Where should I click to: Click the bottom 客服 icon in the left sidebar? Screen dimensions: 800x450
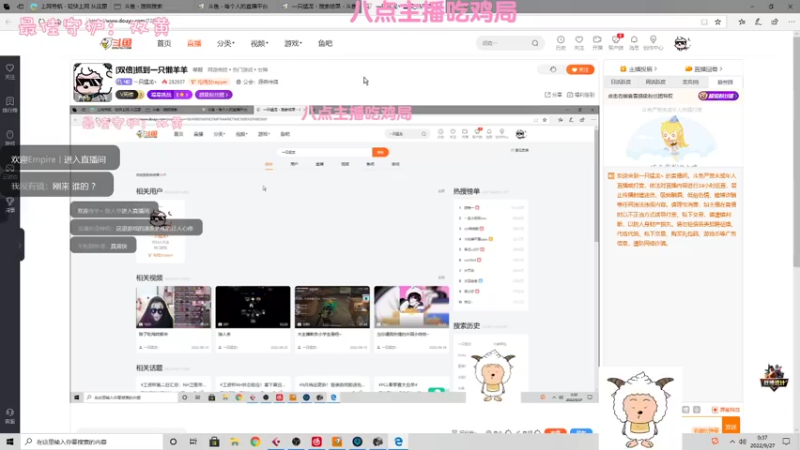(x=10, y=416)
